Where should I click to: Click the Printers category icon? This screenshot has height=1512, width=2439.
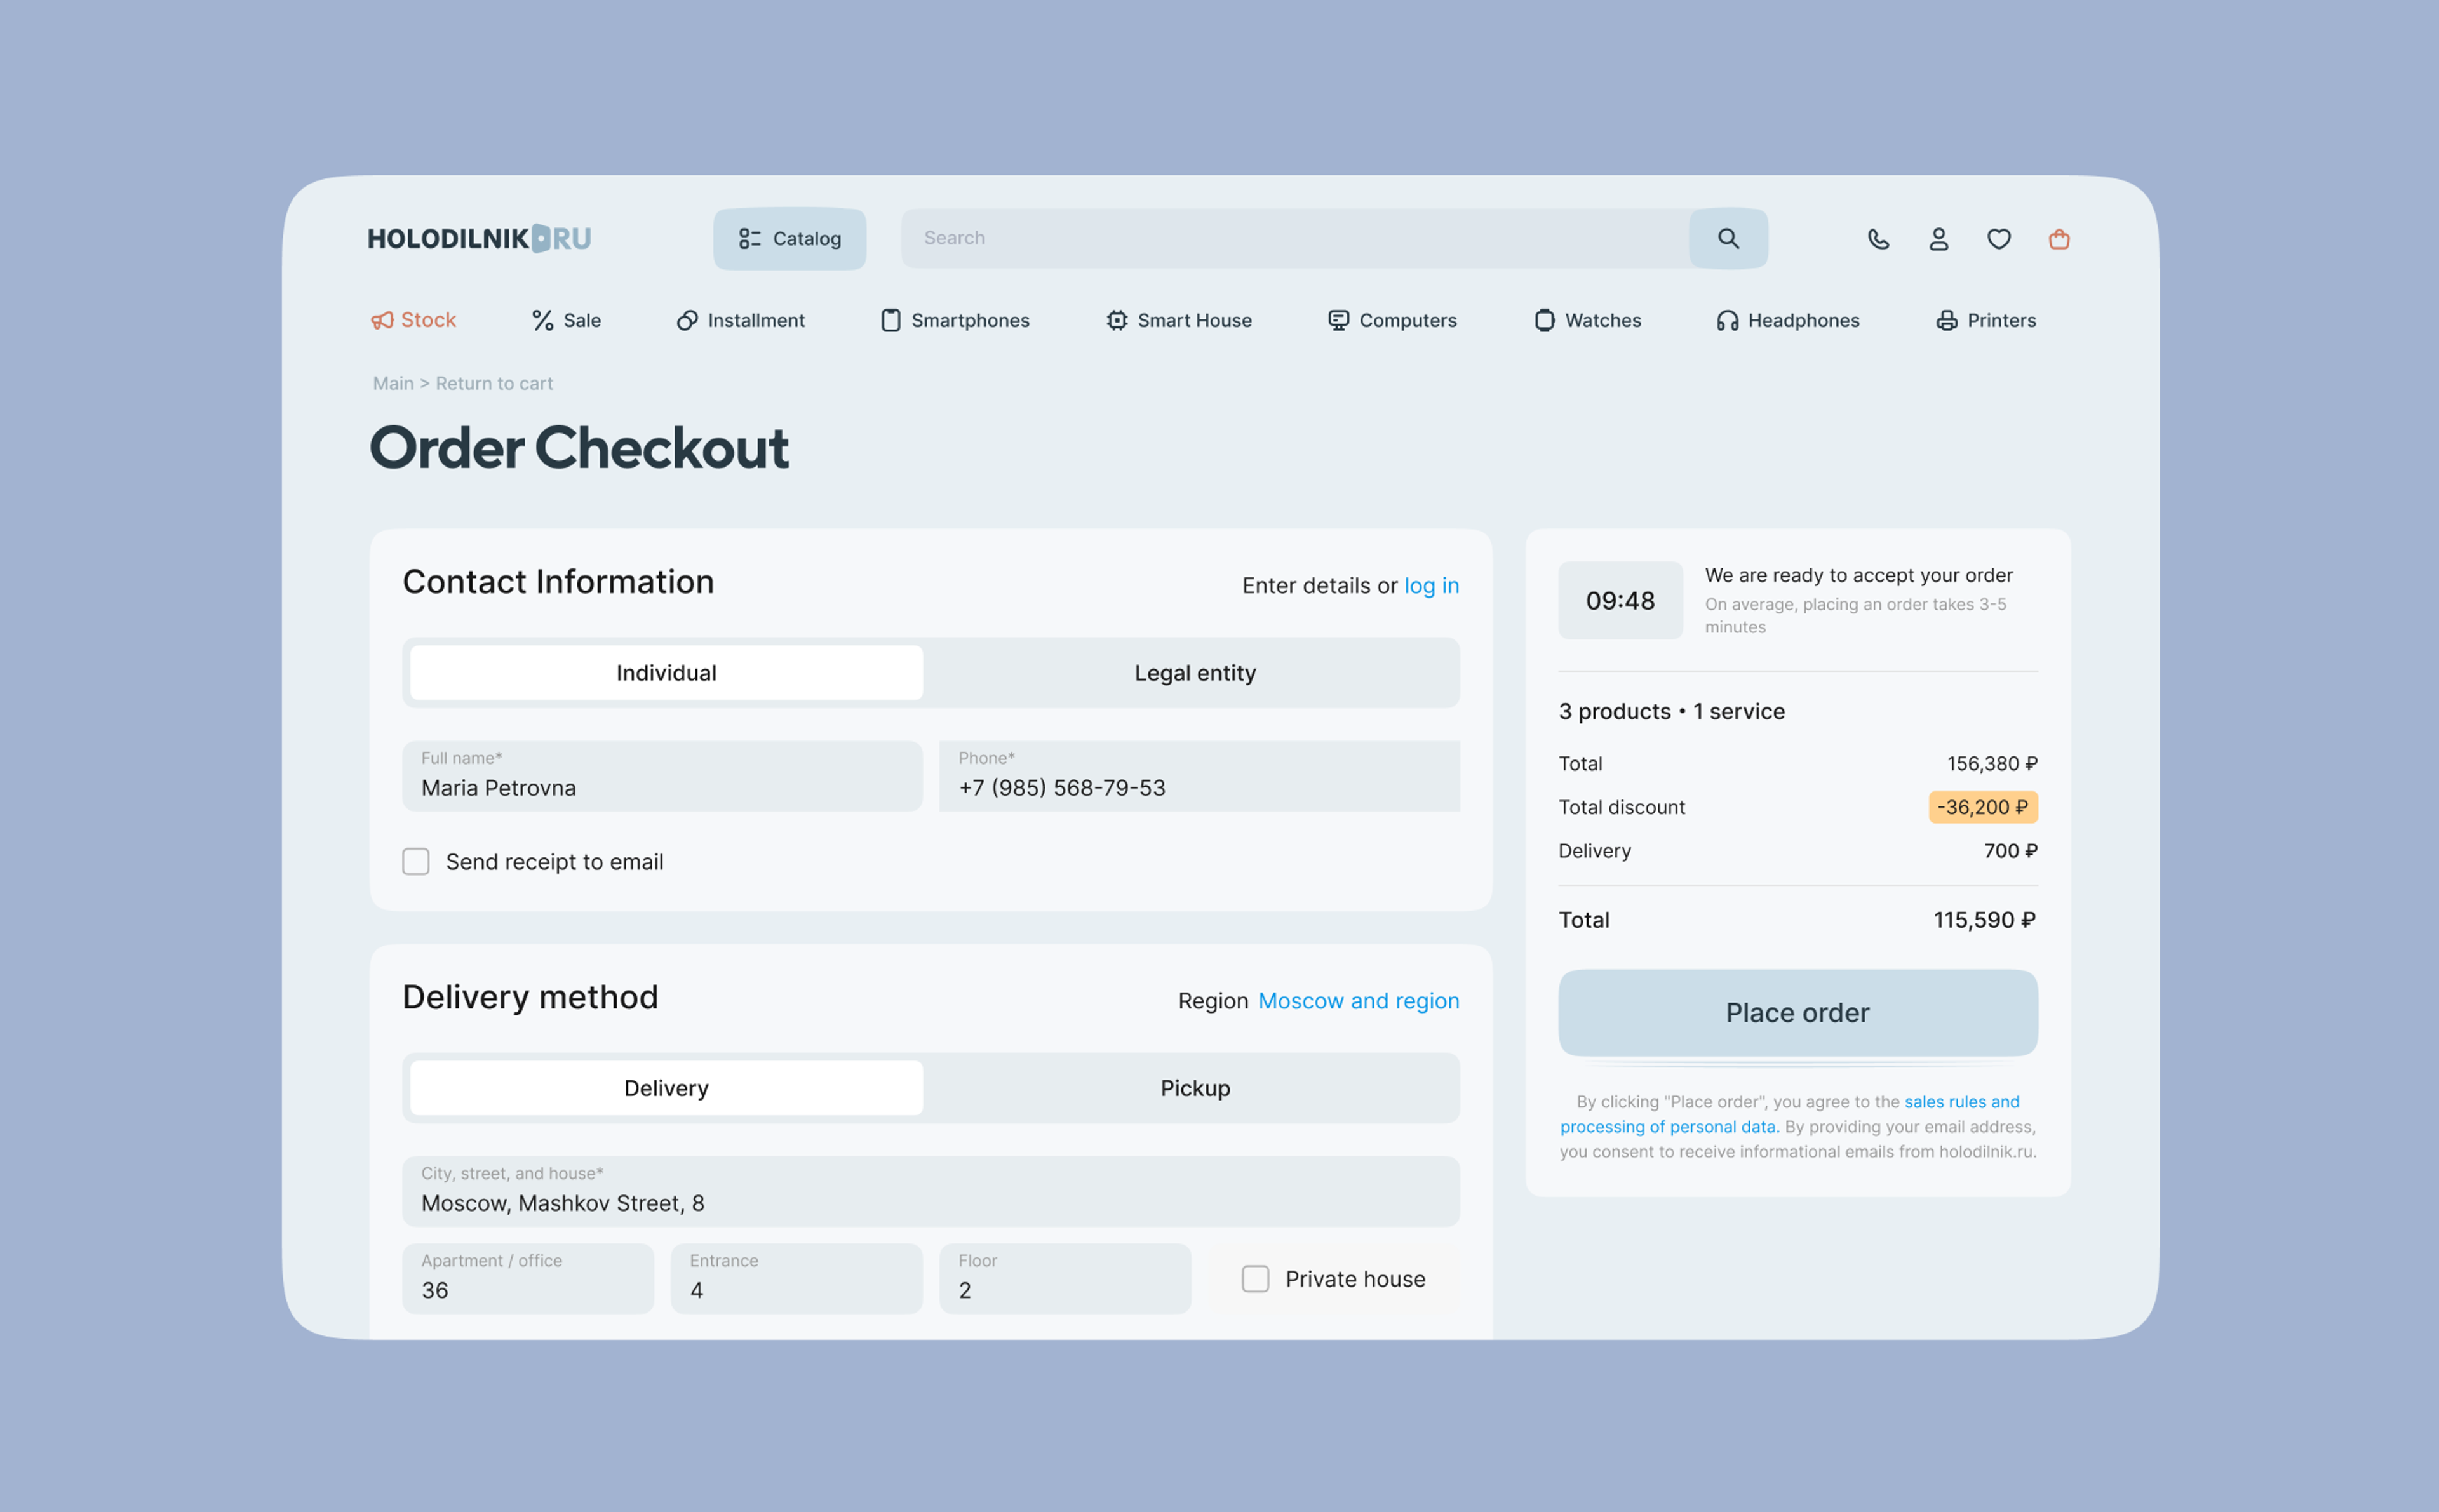(x=1946, y=320)
